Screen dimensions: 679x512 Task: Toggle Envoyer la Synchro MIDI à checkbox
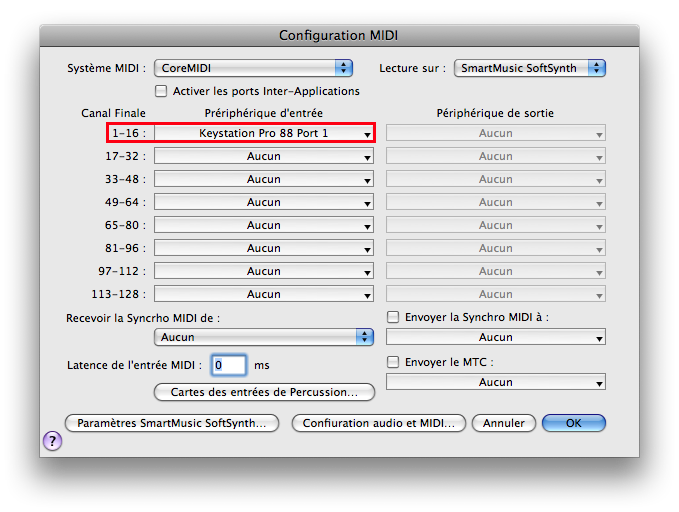pos(393,317)
